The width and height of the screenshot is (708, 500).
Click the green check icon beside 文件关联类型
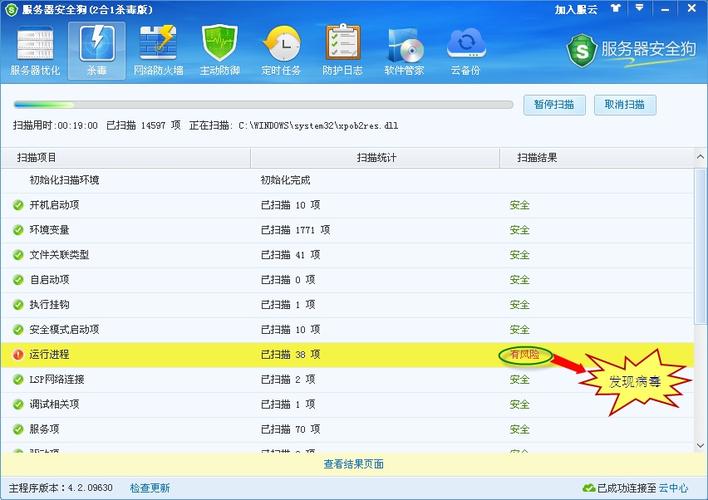(x=18, y=255)
